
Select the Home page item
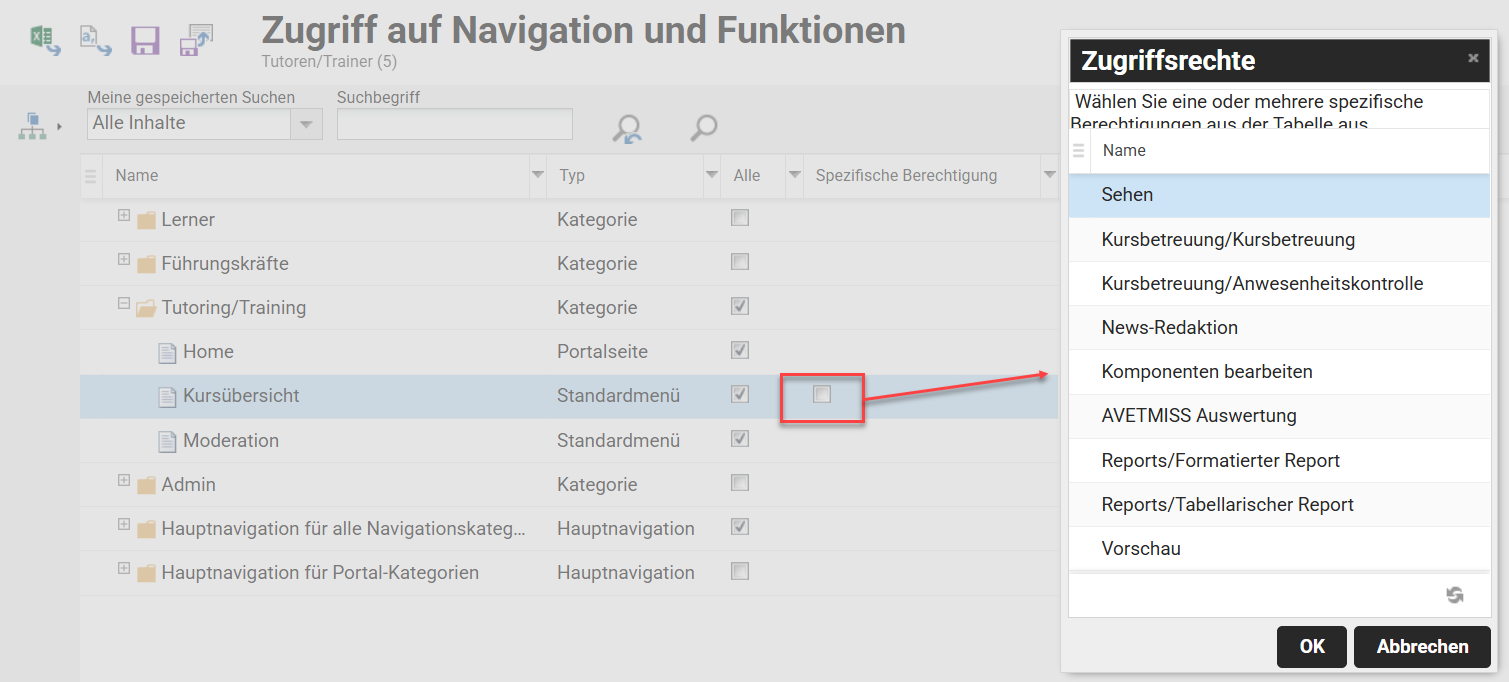[x=208, y=352]
